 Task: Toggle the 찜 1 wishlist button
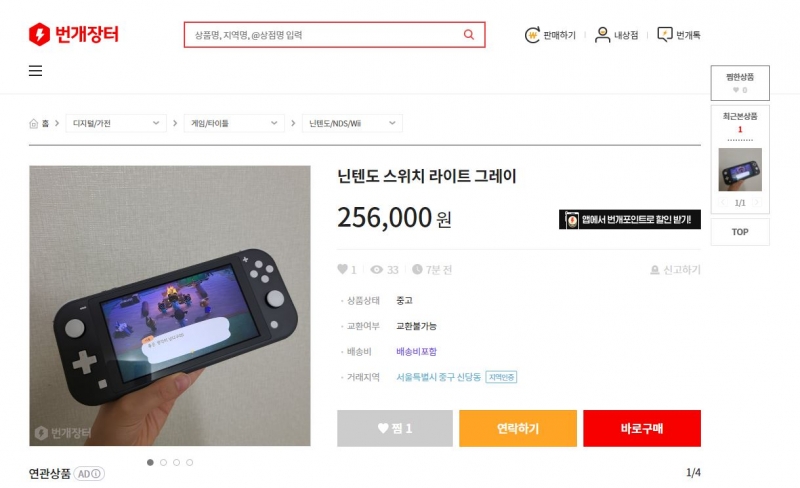(x=394, y=428)
